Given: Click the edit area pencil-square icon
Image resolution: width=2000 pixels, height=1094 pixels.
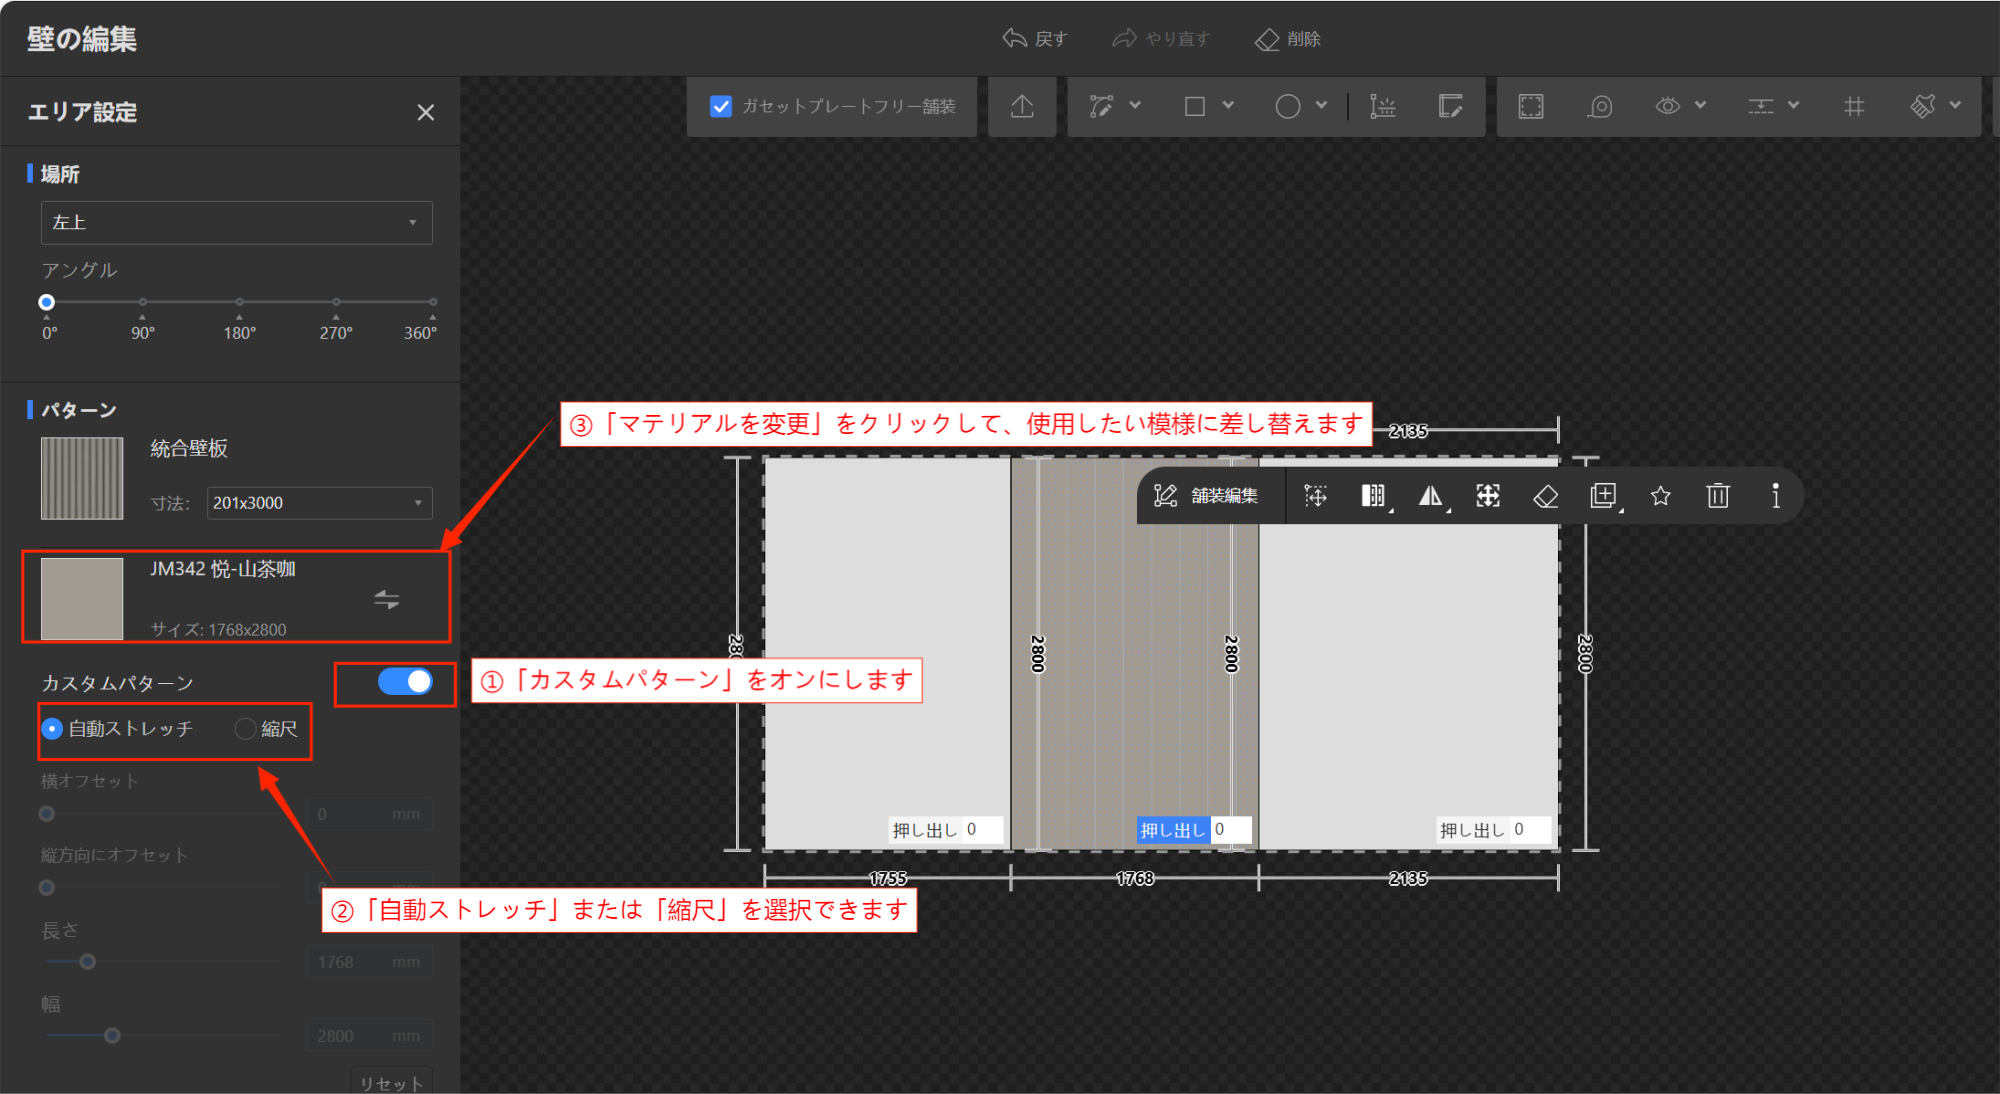Looking at the screenshot, I should pyautogui.click(x=1450, y=106).
